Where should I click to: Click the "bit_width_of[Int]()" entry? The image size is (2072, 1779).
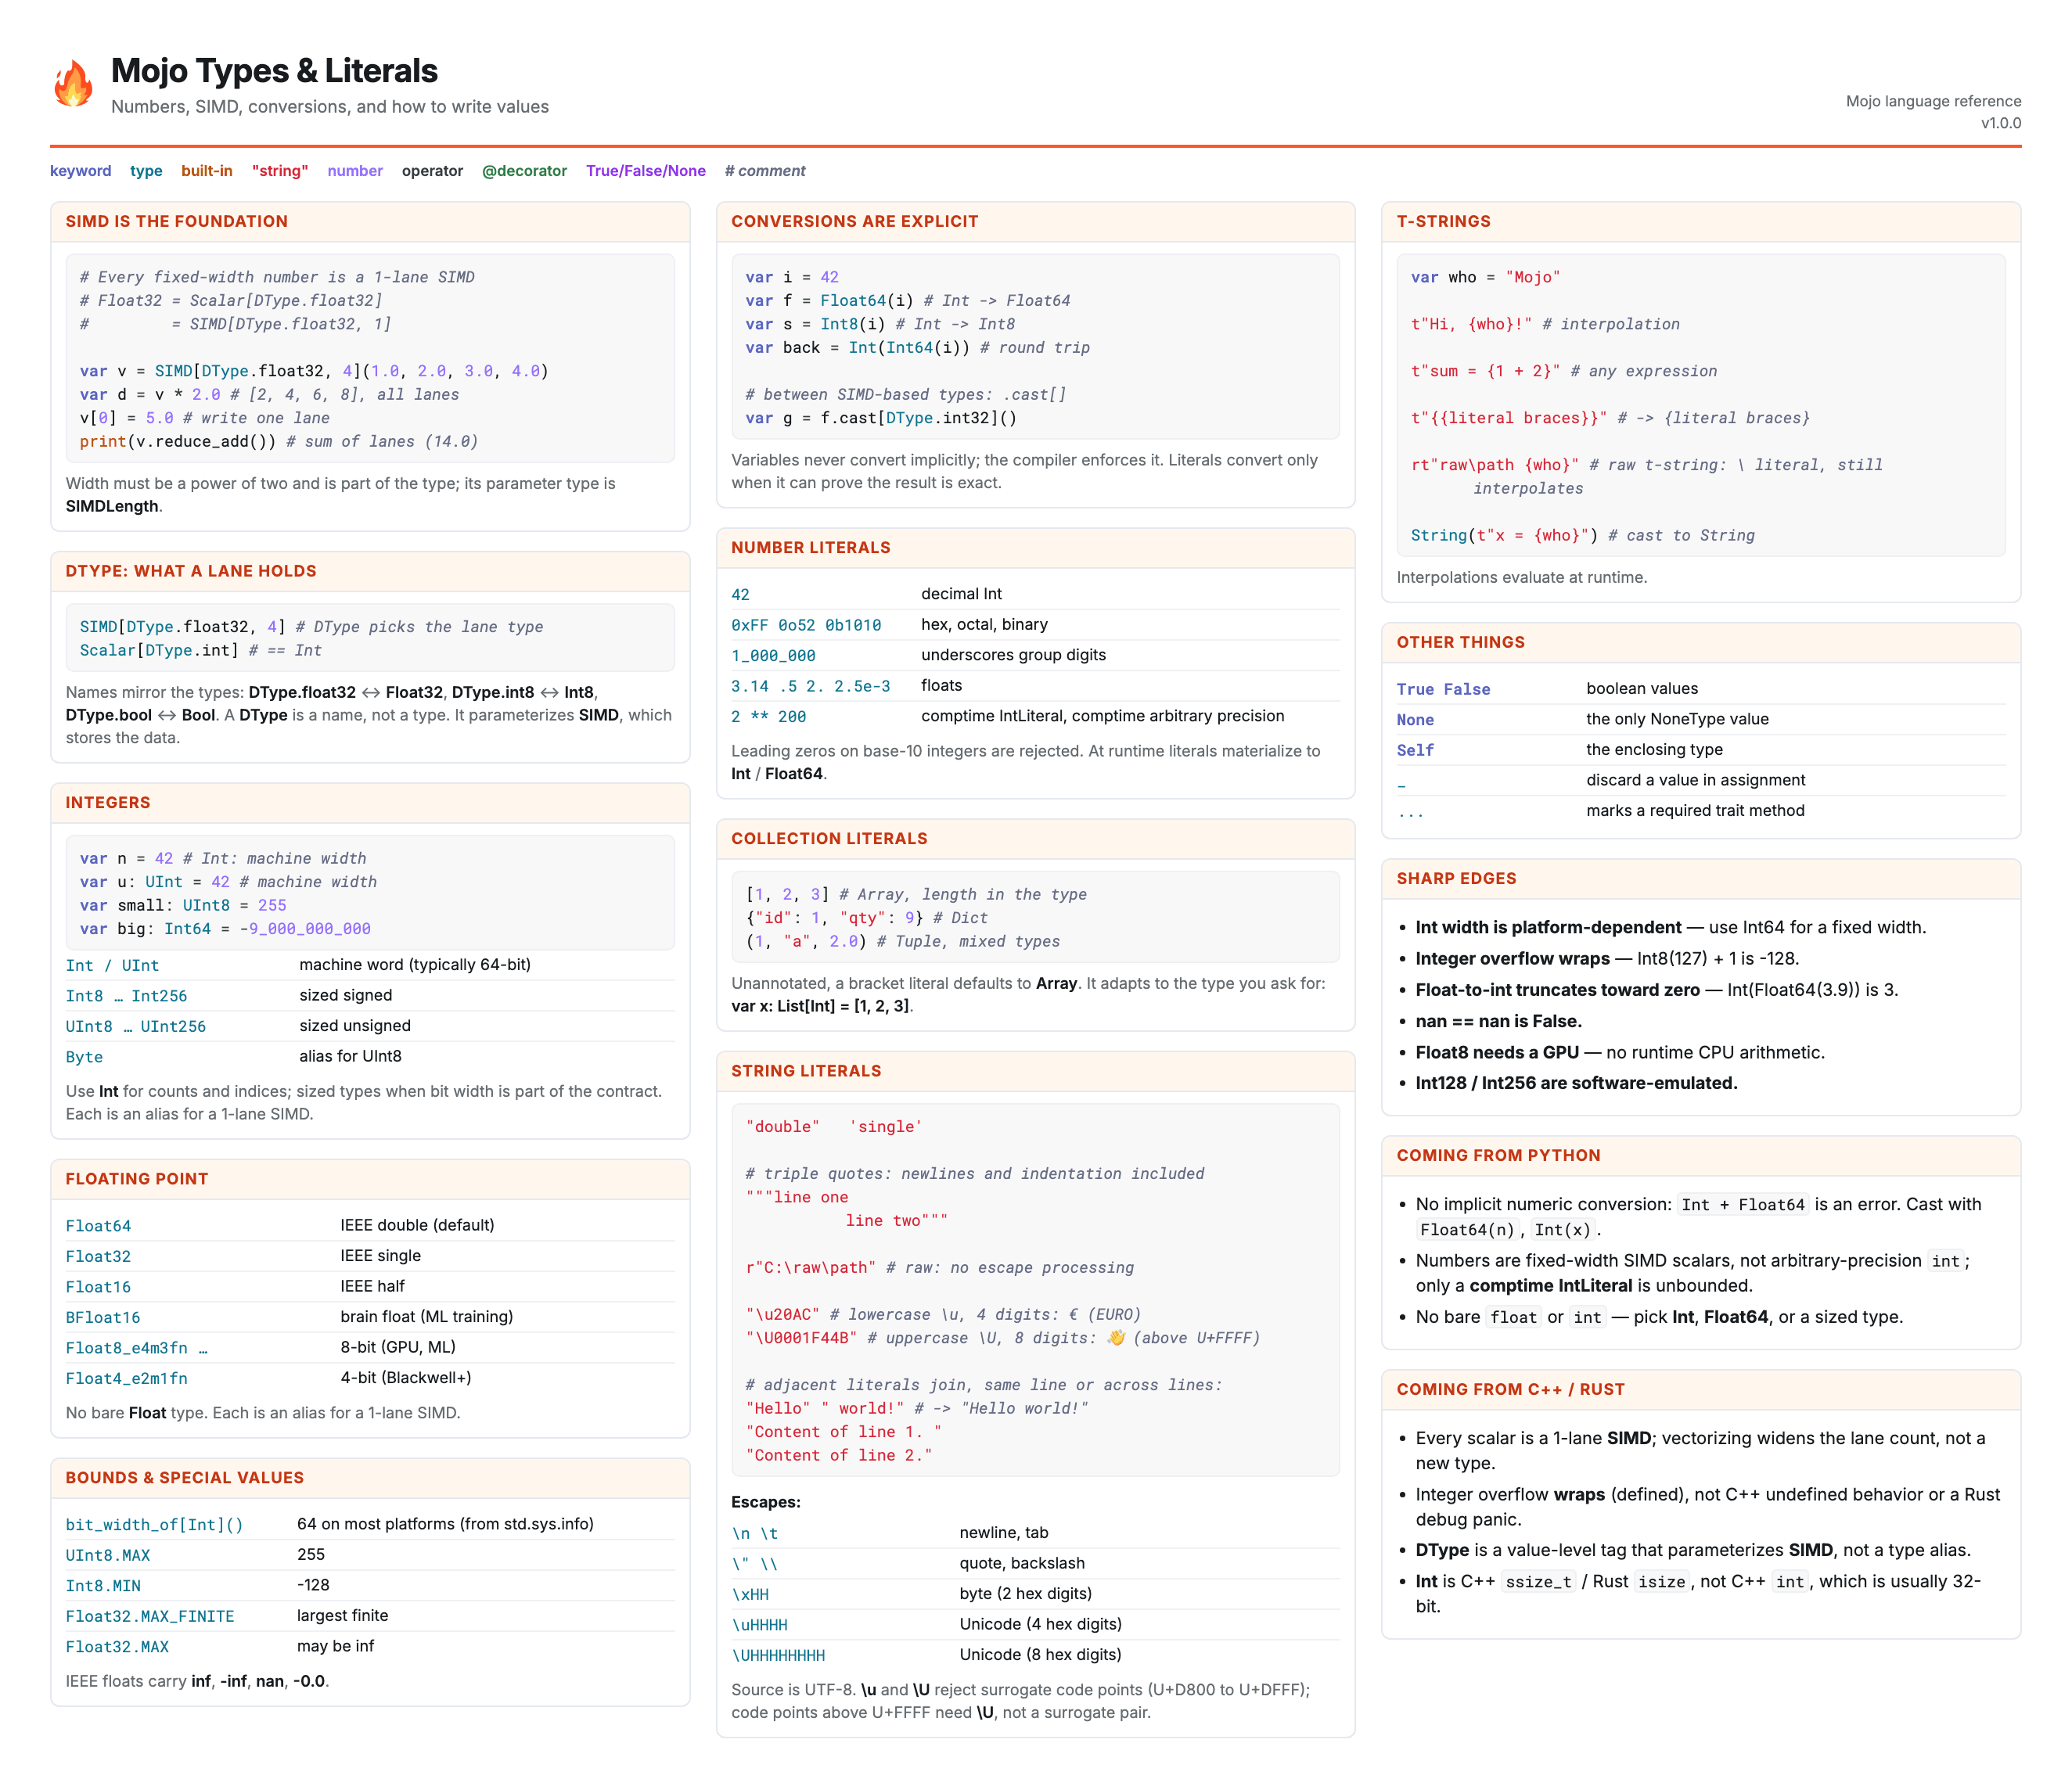point(155,1525)
